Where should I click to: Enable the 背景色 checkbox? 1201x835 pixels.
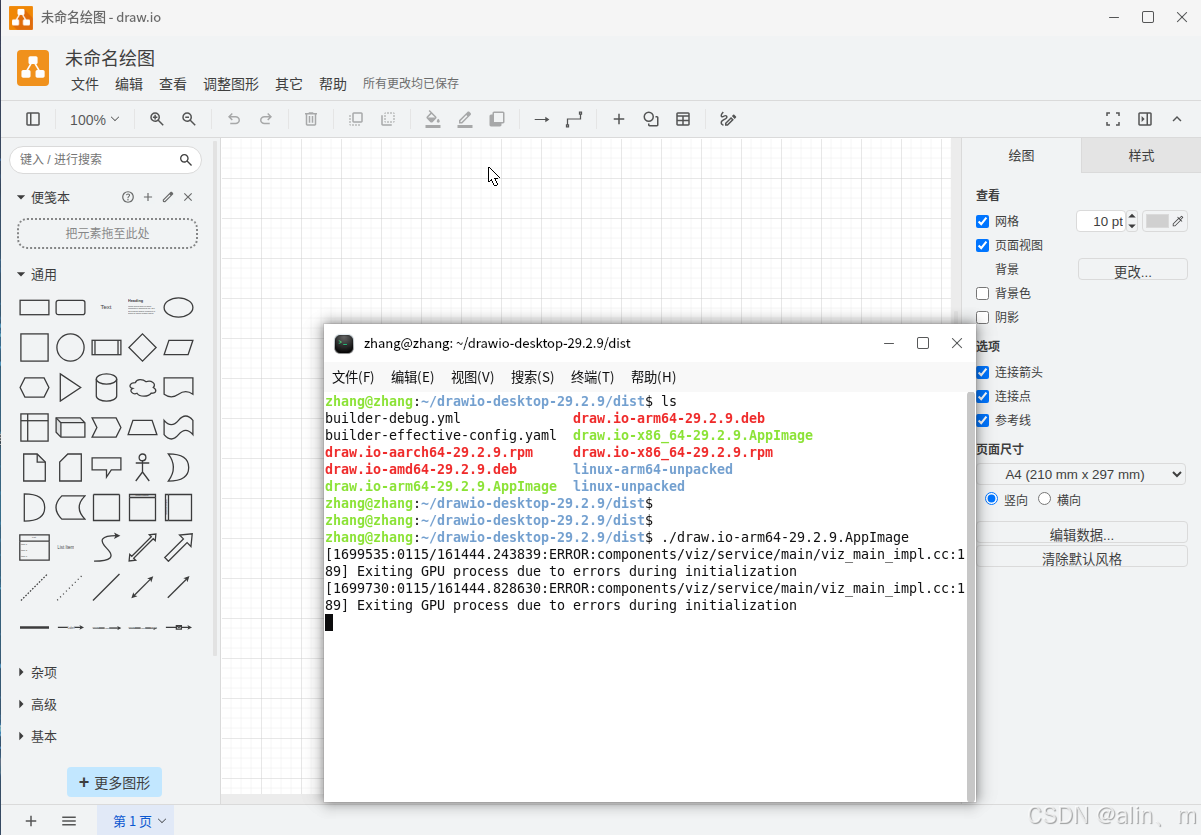tap(983, 293)
